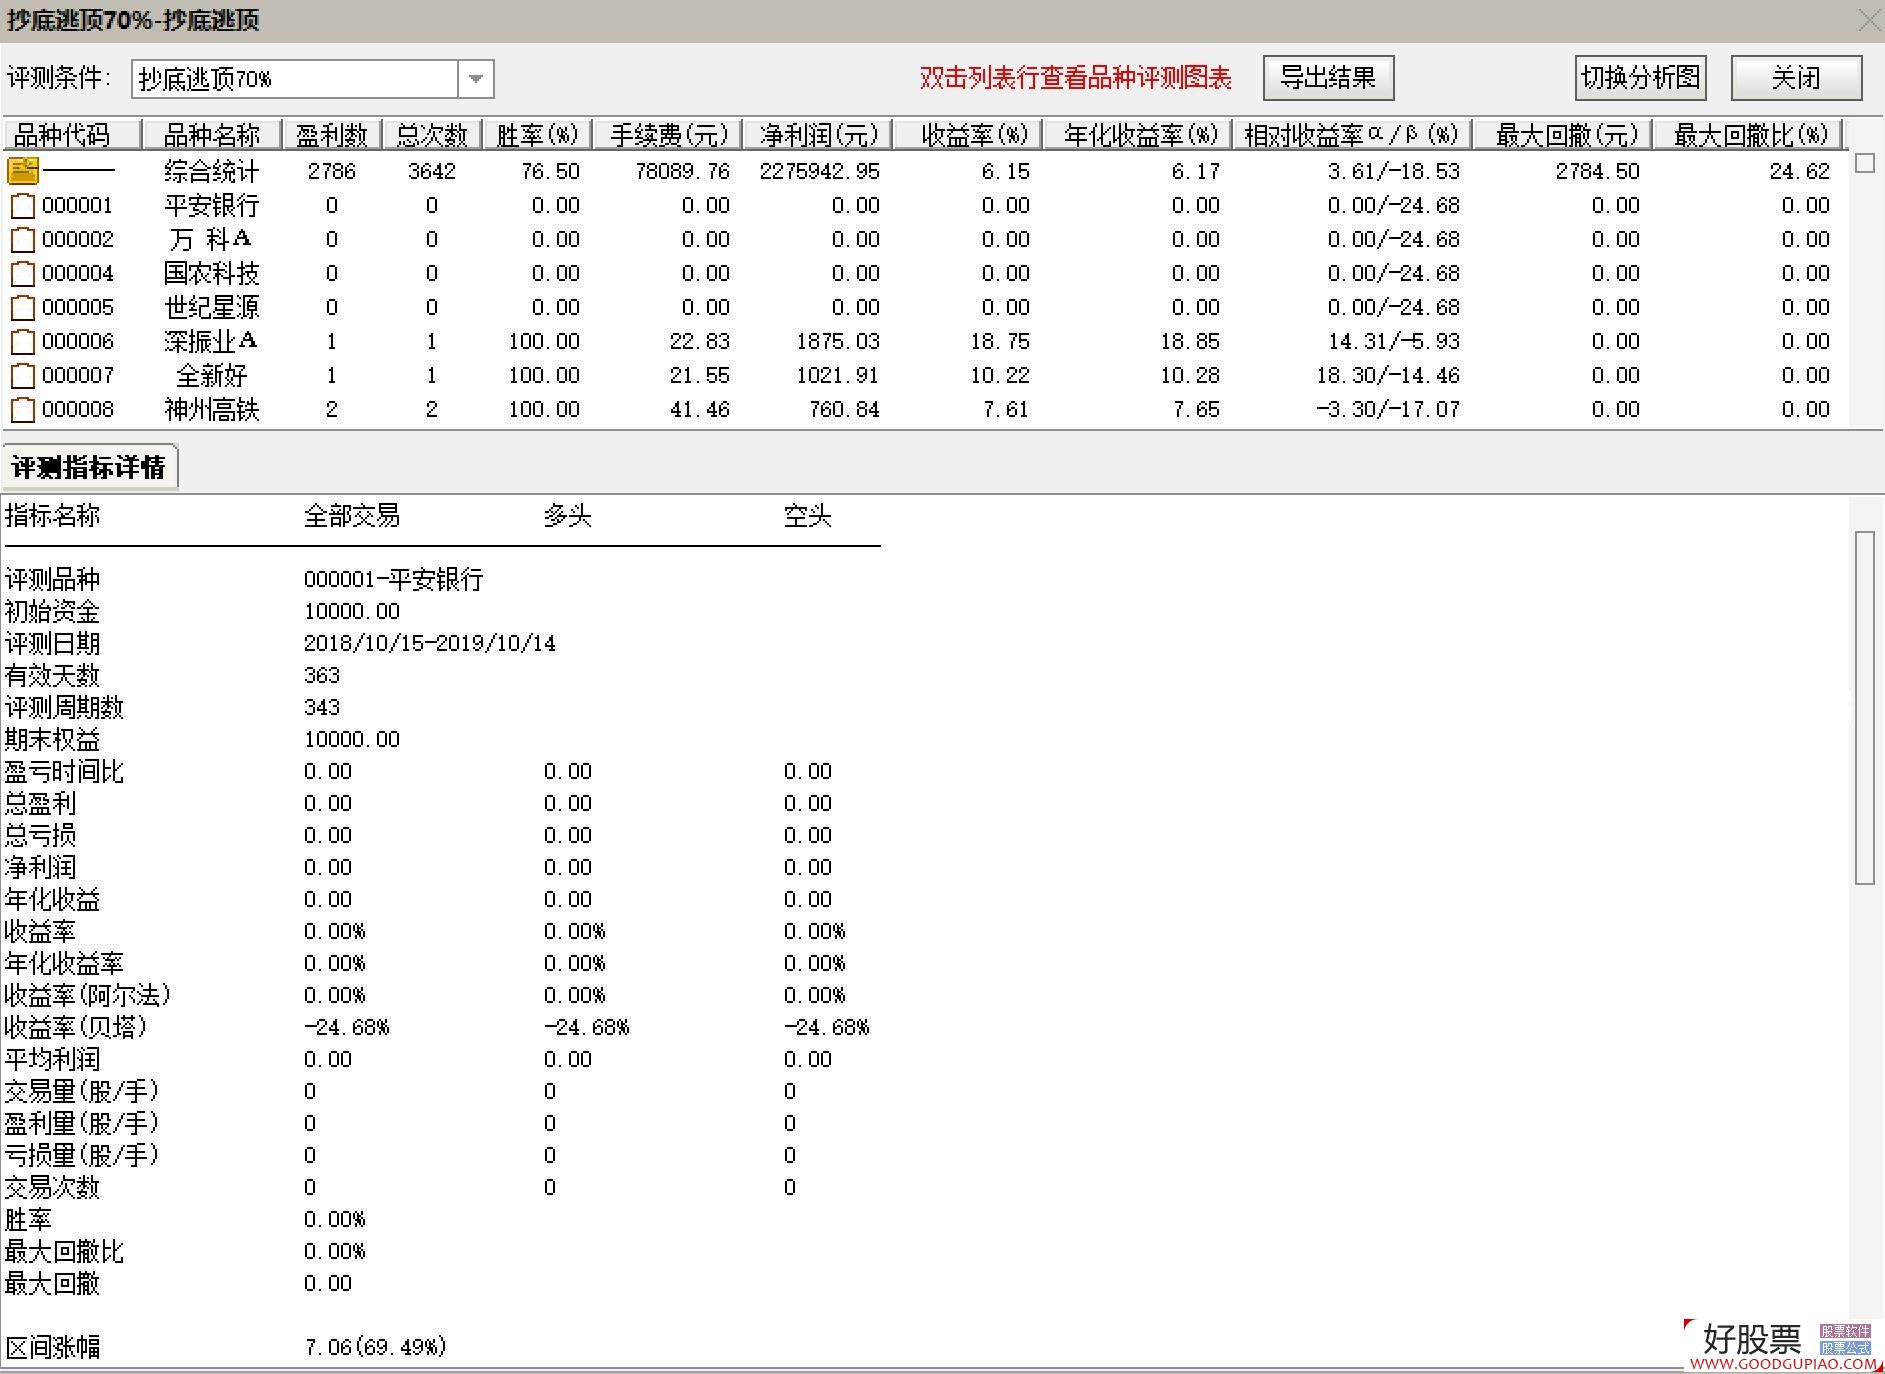1885x1374 pixels.
Task: Click the document icon beside 000004
Action: tap(23, 274)
